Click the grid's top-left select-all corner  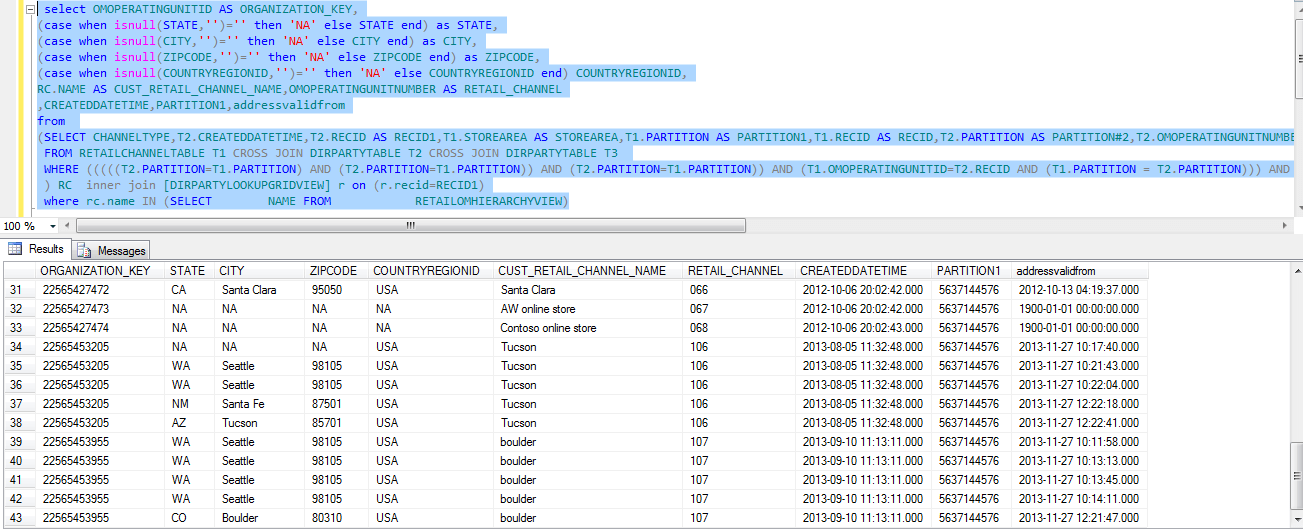[19, 271]
